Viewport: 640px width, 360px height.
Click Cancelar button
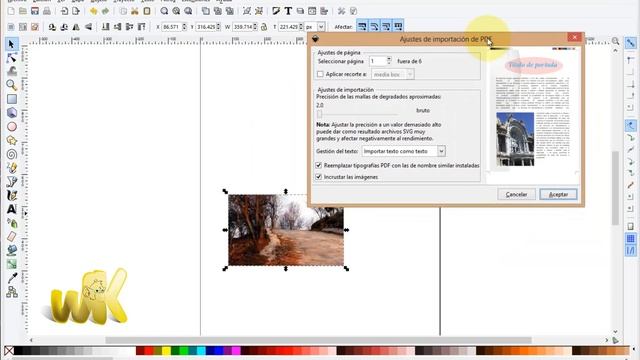516,194
